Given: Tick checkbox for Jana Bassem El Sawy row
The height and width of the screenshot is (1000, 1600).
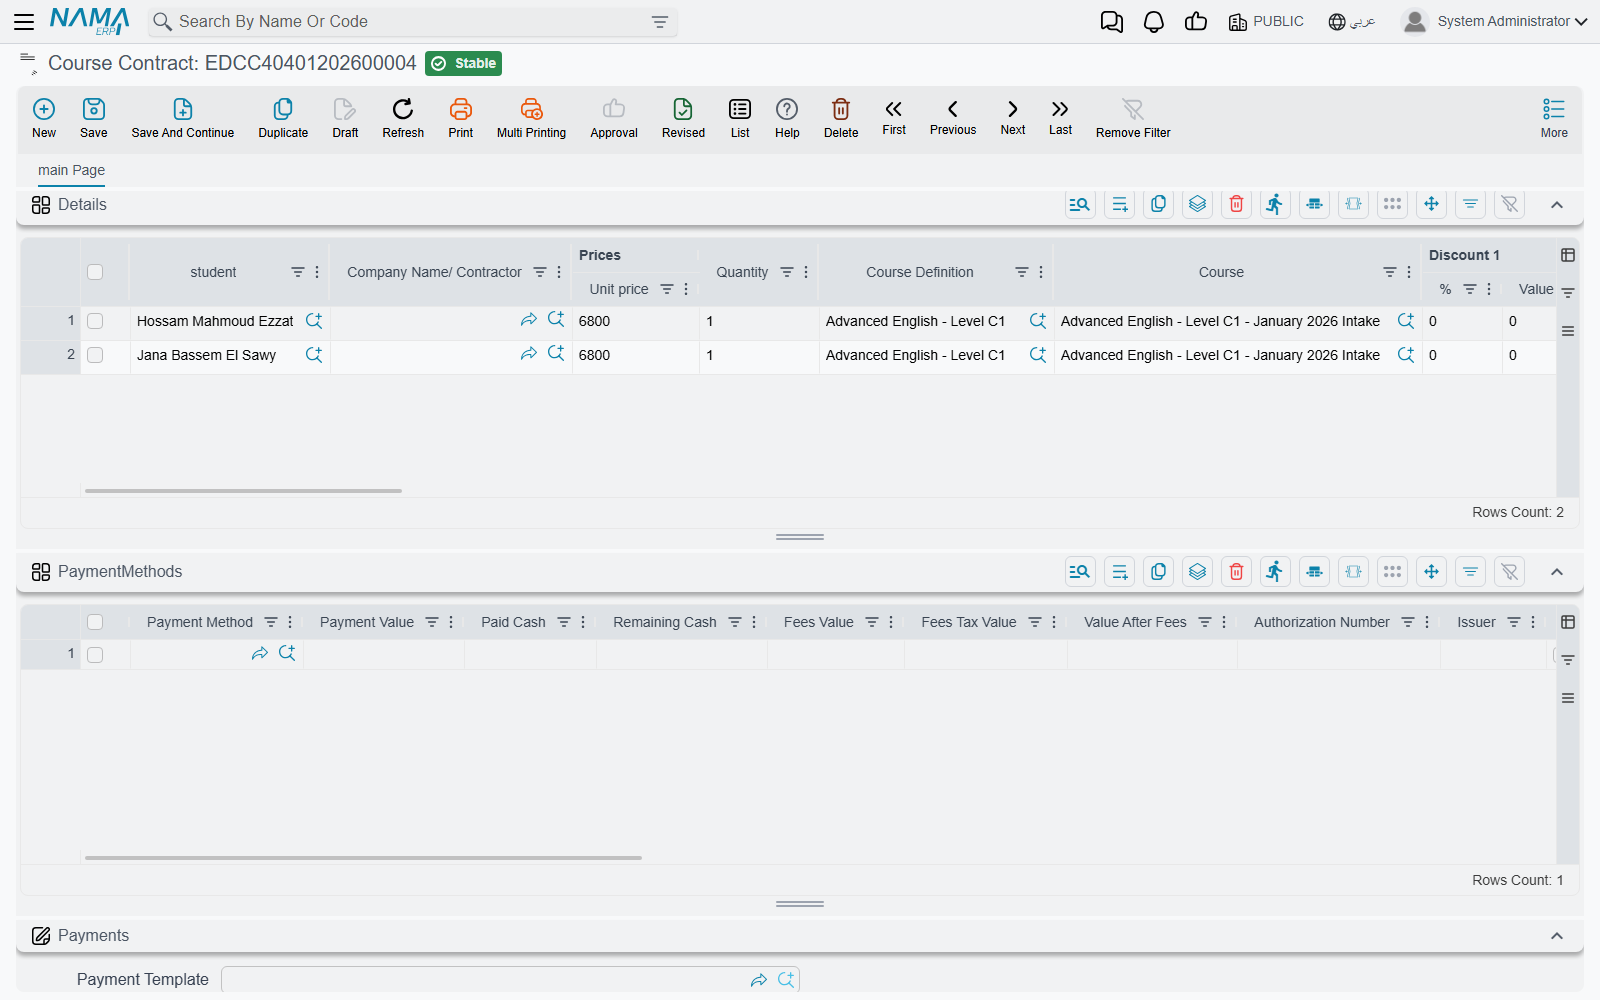Looking at the screenshot, I should tap(95, 355).
